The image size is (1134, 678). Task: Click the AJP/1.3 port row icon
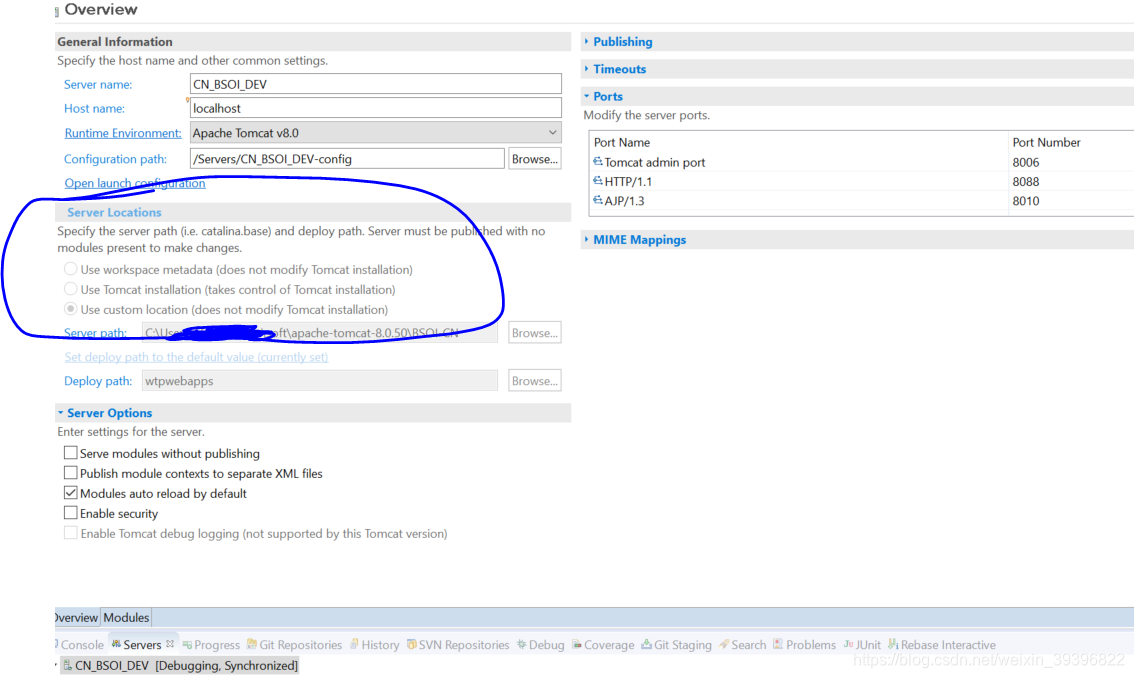pyautogui.click(x=597, y=200)
